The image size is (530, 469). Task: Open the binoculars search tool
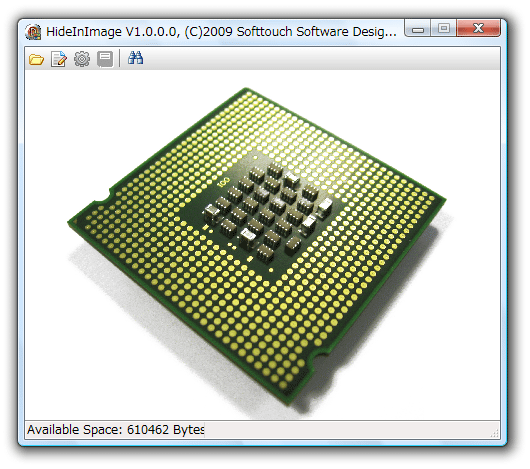136,58
